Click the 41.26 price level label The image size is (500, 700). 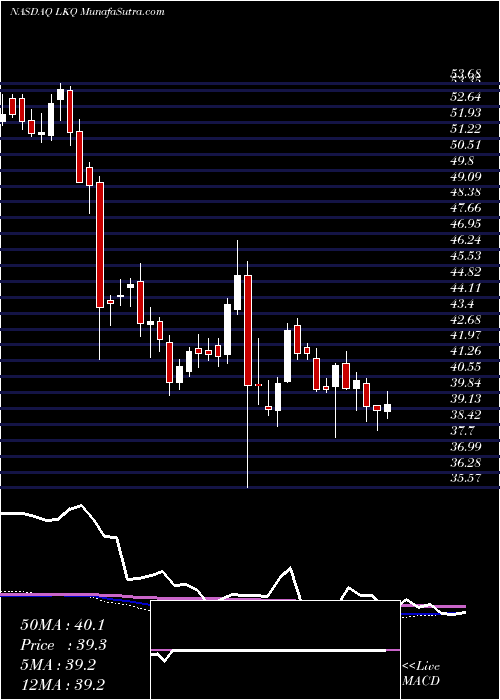pyautogui.click(x=466, y=351)
